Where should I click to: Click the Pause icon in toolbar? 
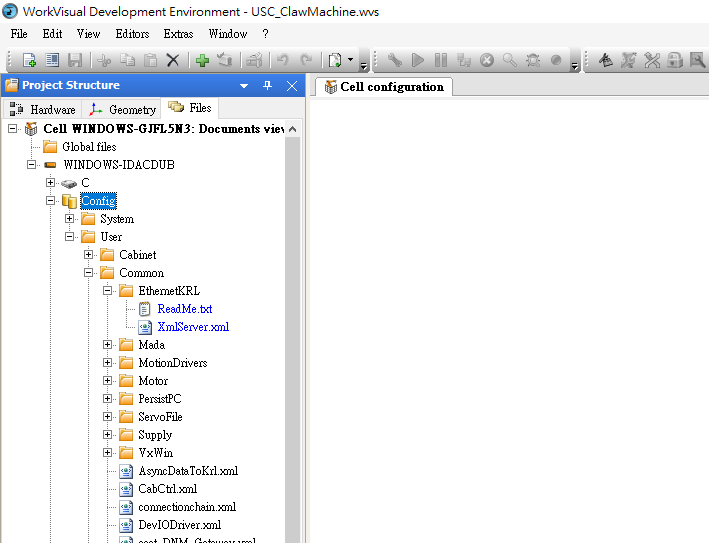pos(441,60)
